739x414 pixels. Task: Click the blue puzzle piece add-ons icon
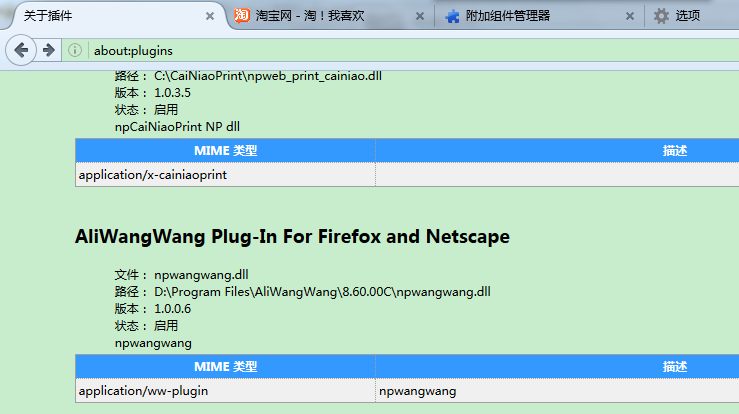[453, 16]
